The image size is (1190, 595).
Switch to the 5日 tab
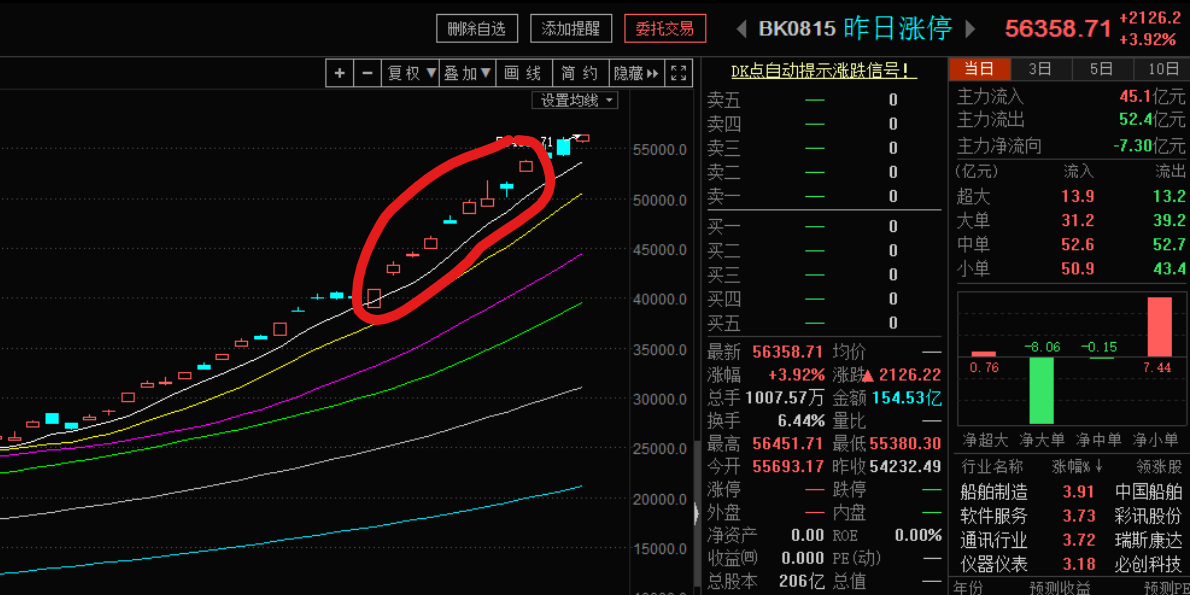click(1101, 69)
